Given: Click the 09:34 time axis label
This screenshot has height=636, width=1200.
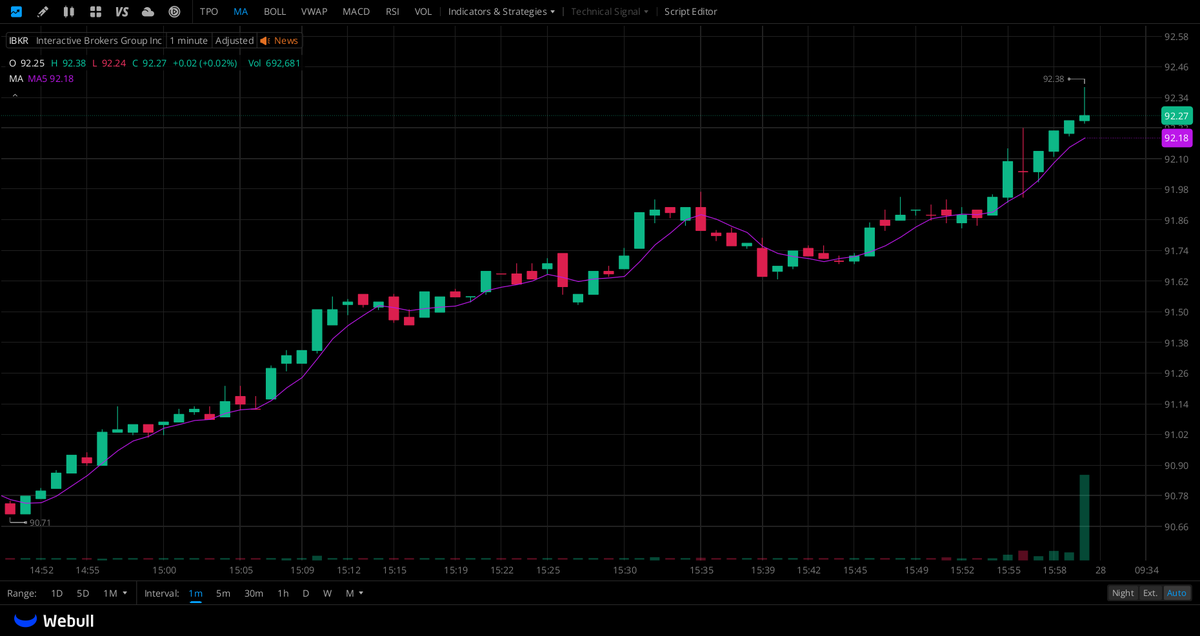Looking at the screenshot, I should [x=1146, y=570].
